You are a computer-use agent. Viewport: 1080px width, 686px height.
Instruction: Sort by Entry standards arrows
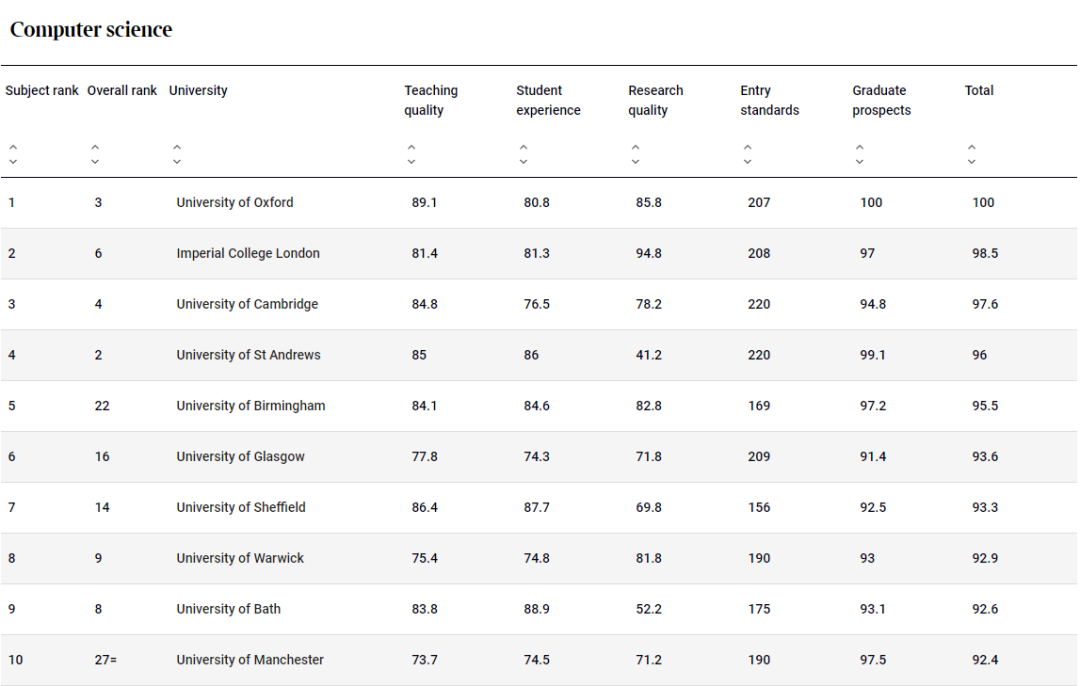click(747, 154)
